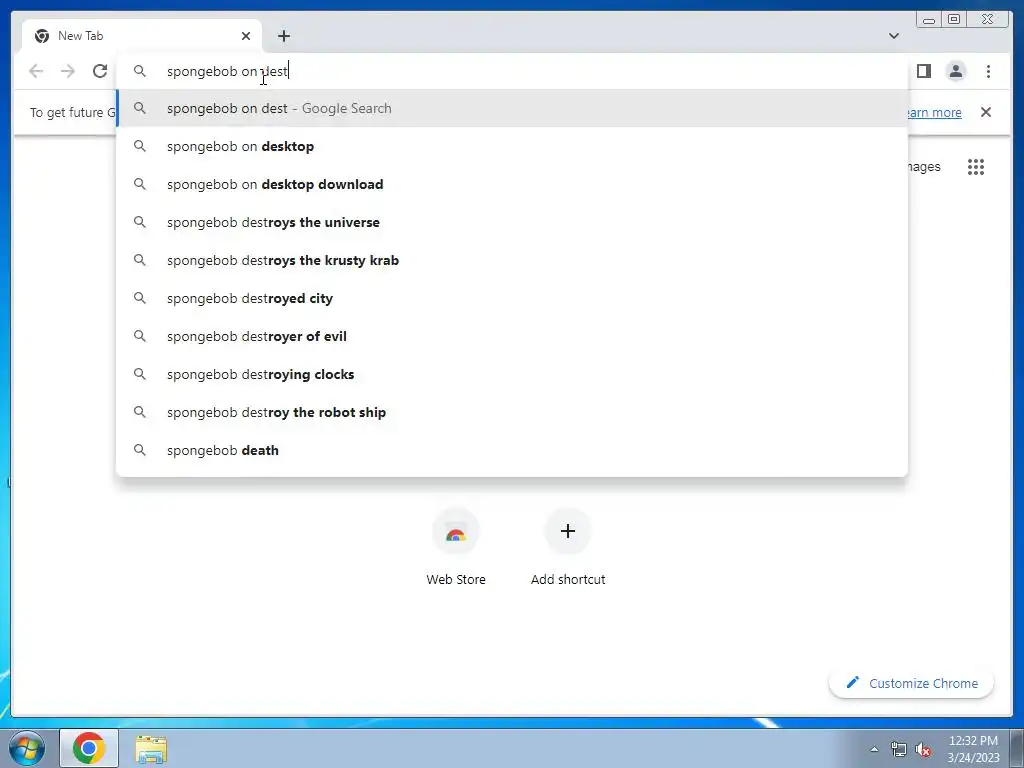The height and width of the screenshot is (768, 1024).
Task: Pick 'spongebob on desktop download' suggestion
Action: [512, 184]
